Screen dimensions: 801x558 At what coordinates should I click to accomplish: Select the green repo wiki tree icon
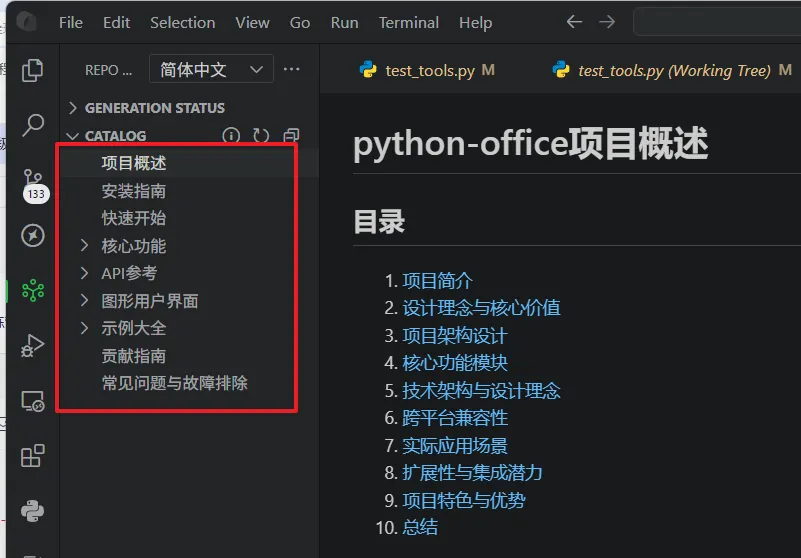pos(33,290)
